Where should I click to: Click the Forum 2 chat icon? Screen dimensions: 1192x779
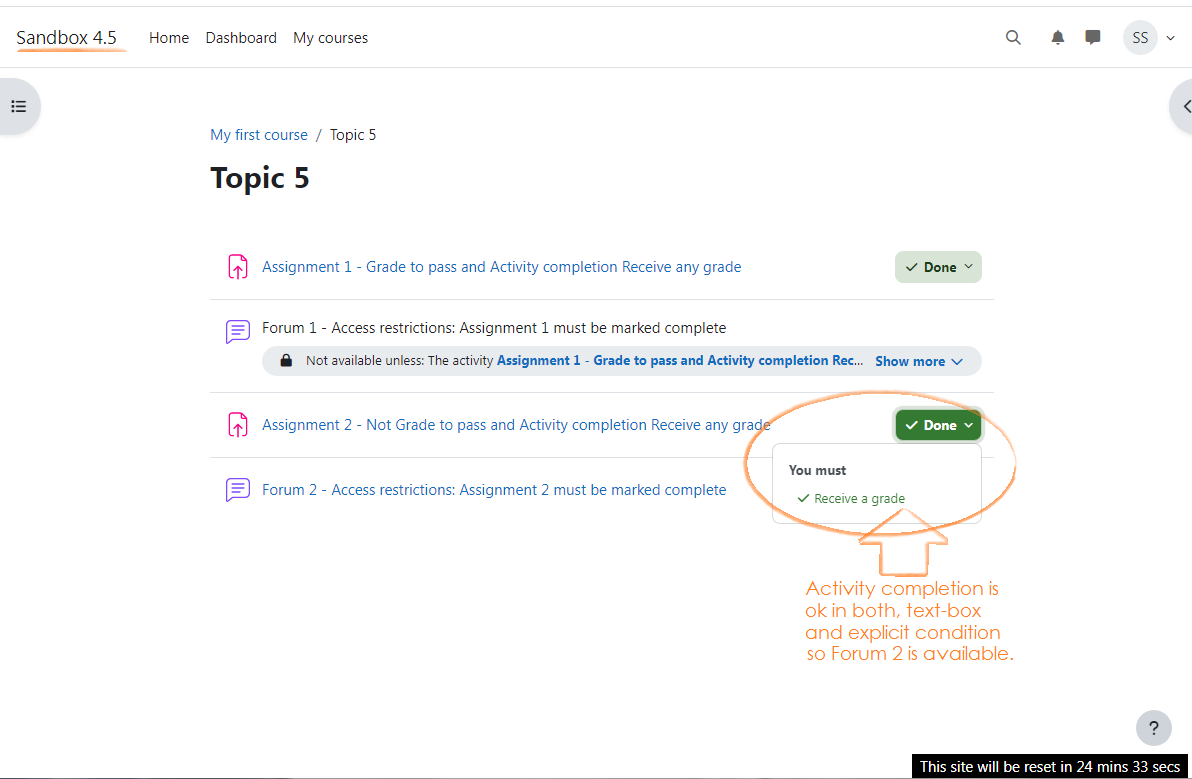[238, 489]
